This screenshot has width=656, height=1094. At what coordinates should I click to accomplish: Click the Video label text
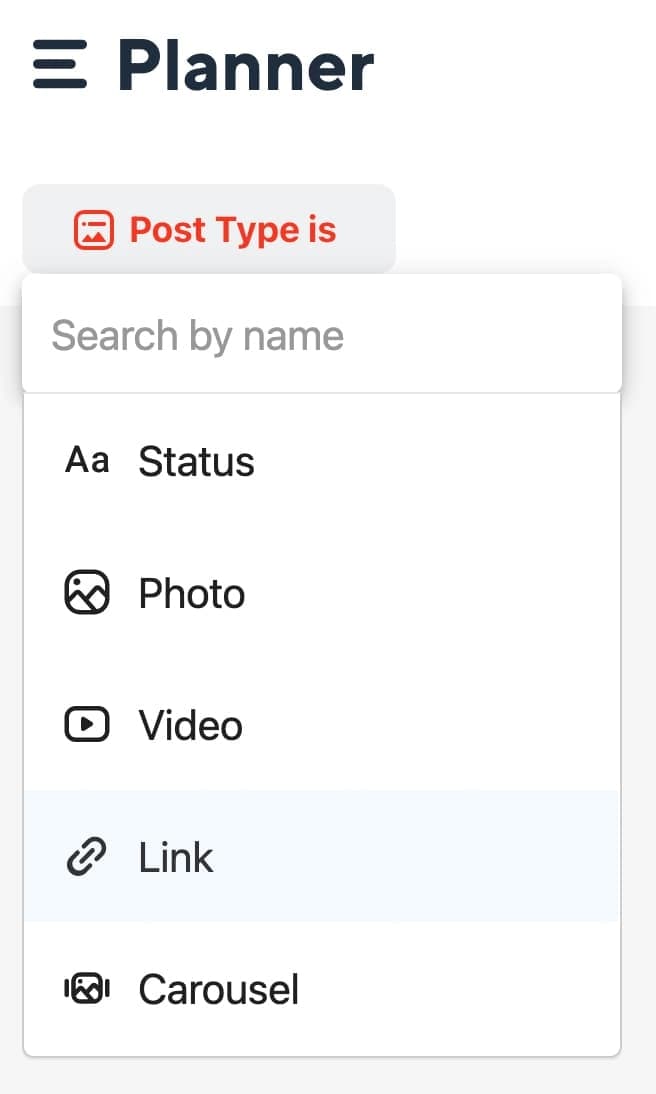(x=191, y=725)
